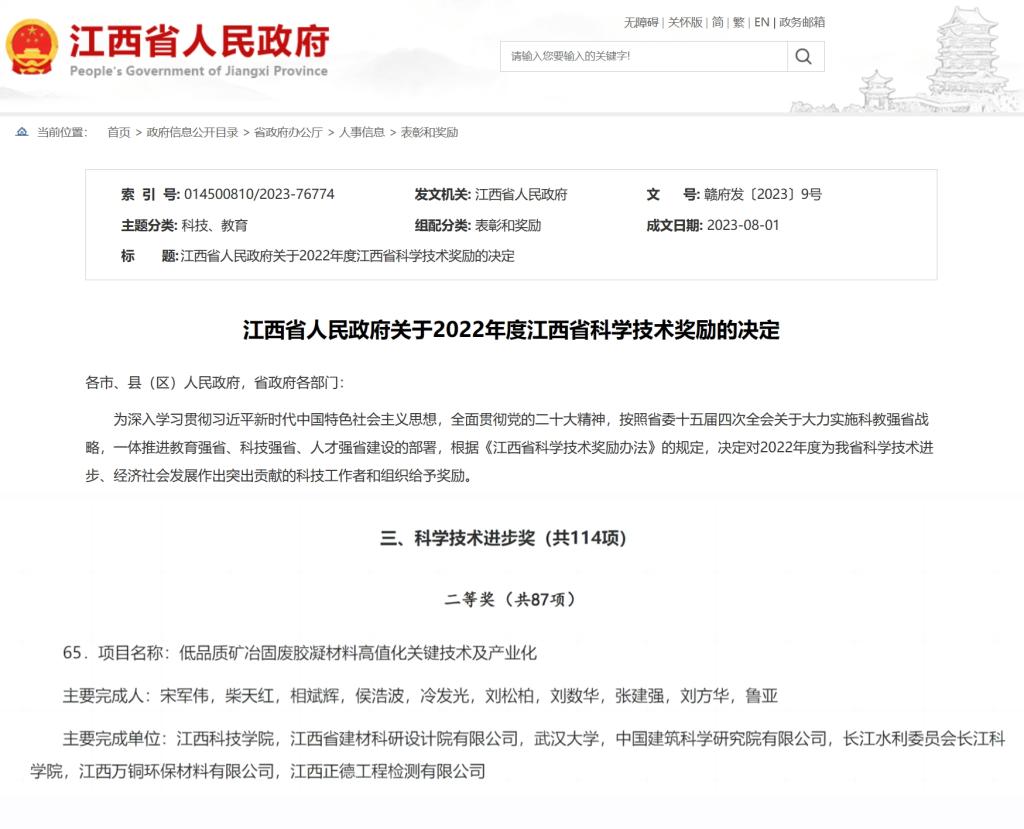The image size is (1024, 829).
Task: Click the bold article title heading
Action: [x=511, y=331]
